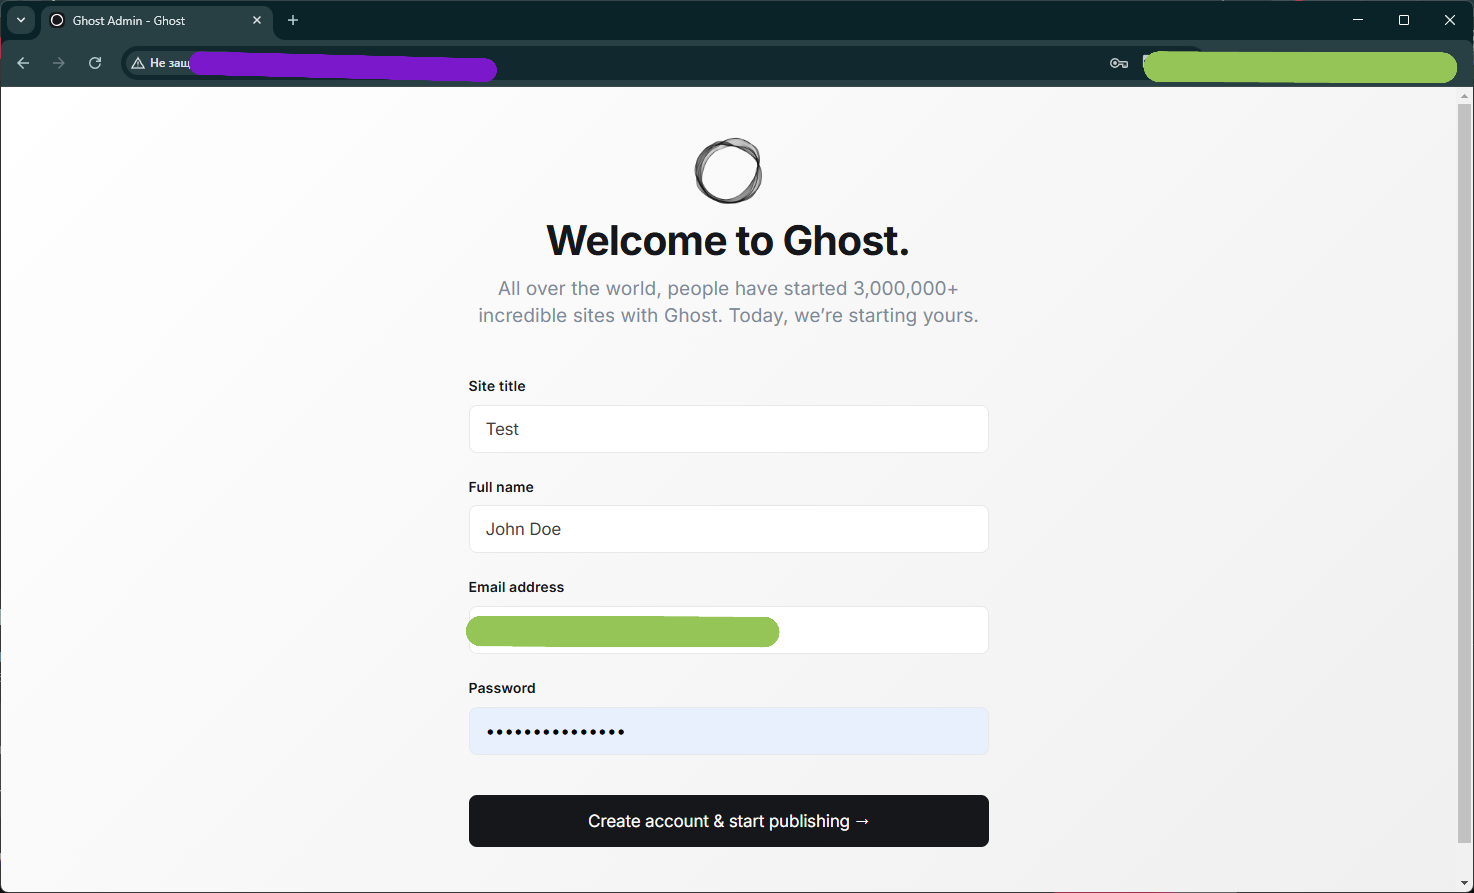The image size is (1474, 893).
Task: Focus the Full name field
Action: (728, 529)
